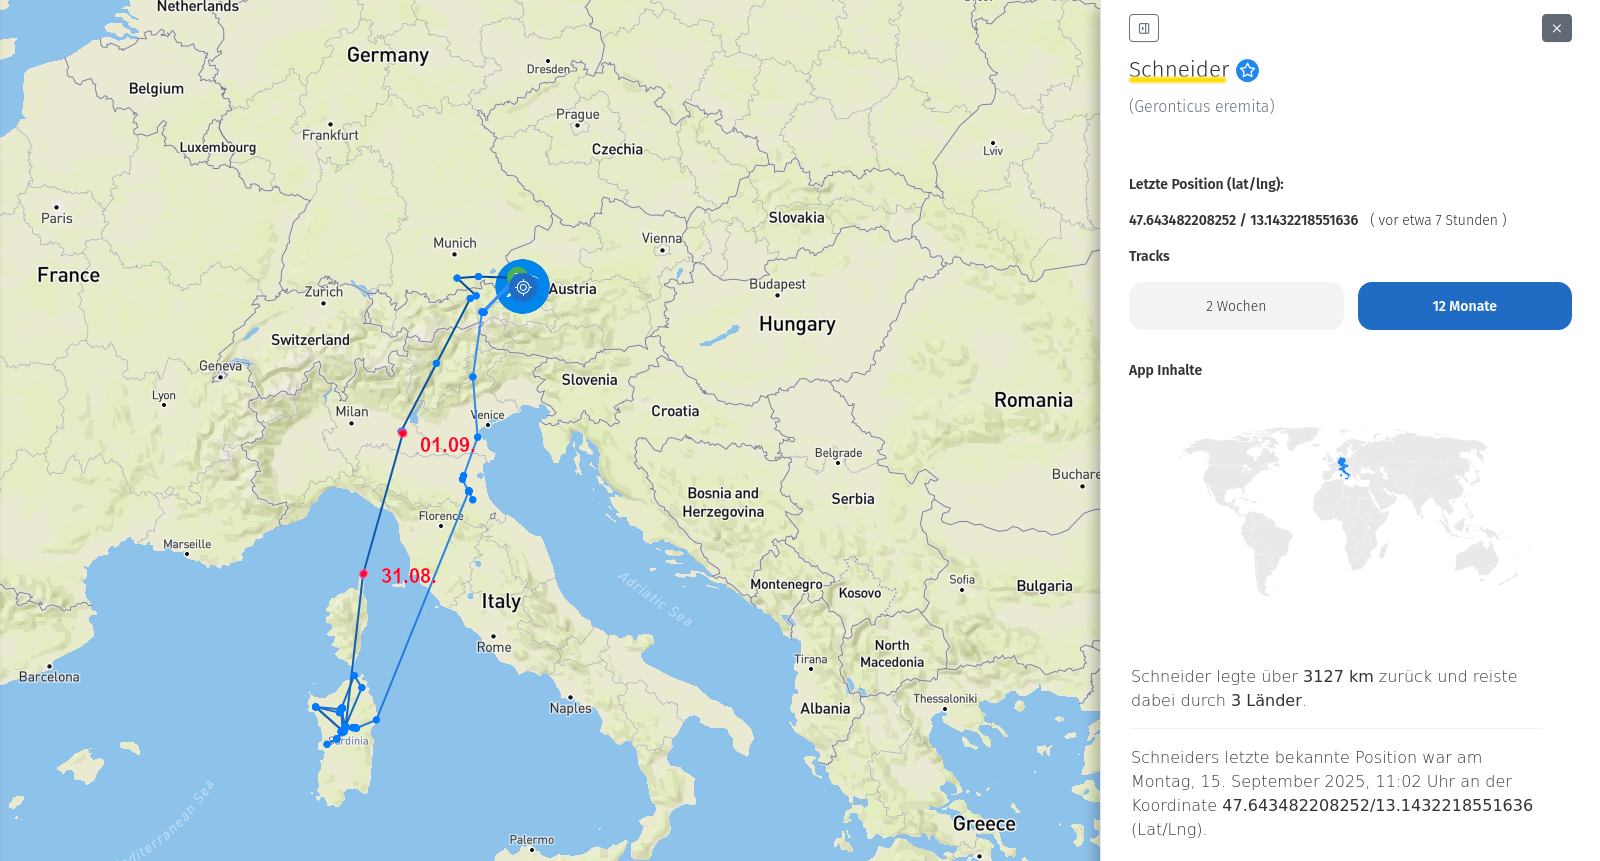
Task: Click the blue star badge beside Schneider
Action: coord(1247,70)
